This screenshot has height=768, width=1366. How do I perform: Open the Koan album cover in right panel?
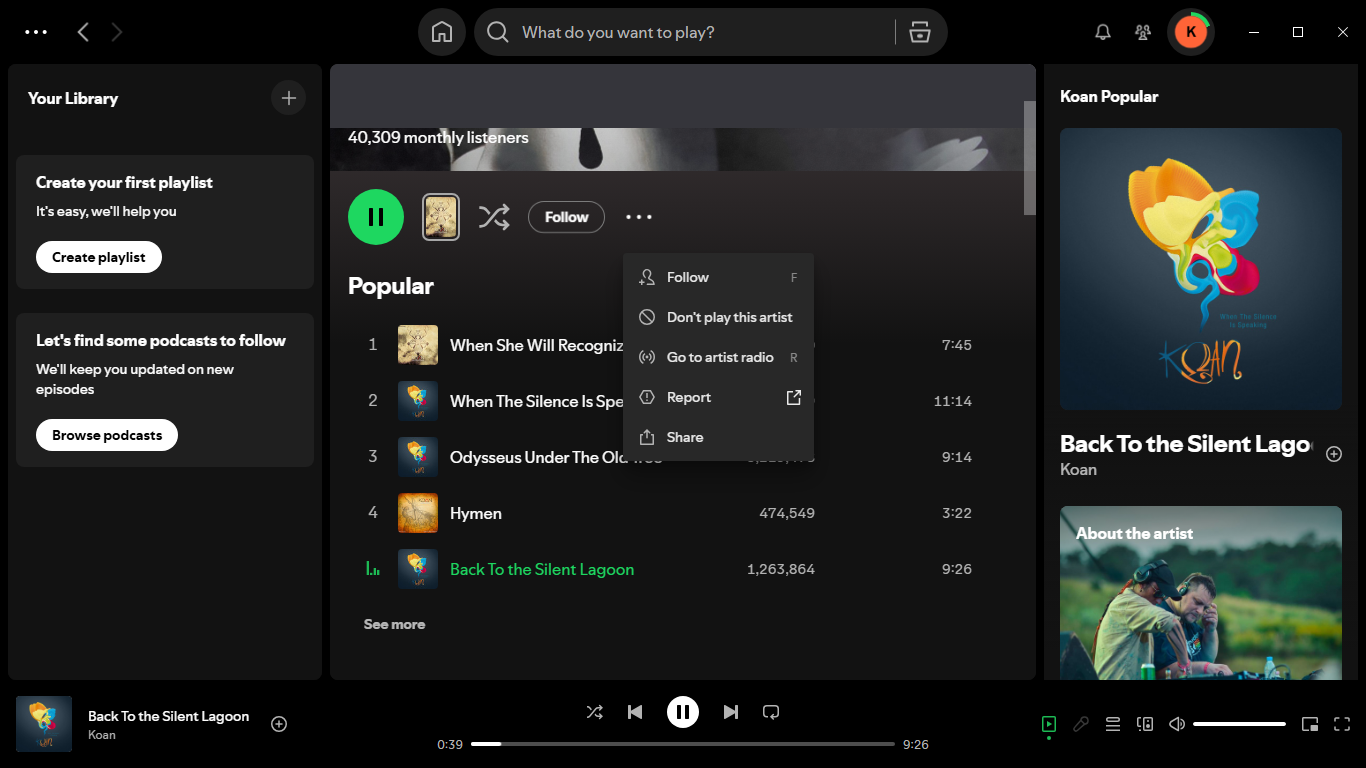(x=1201, y=269)
